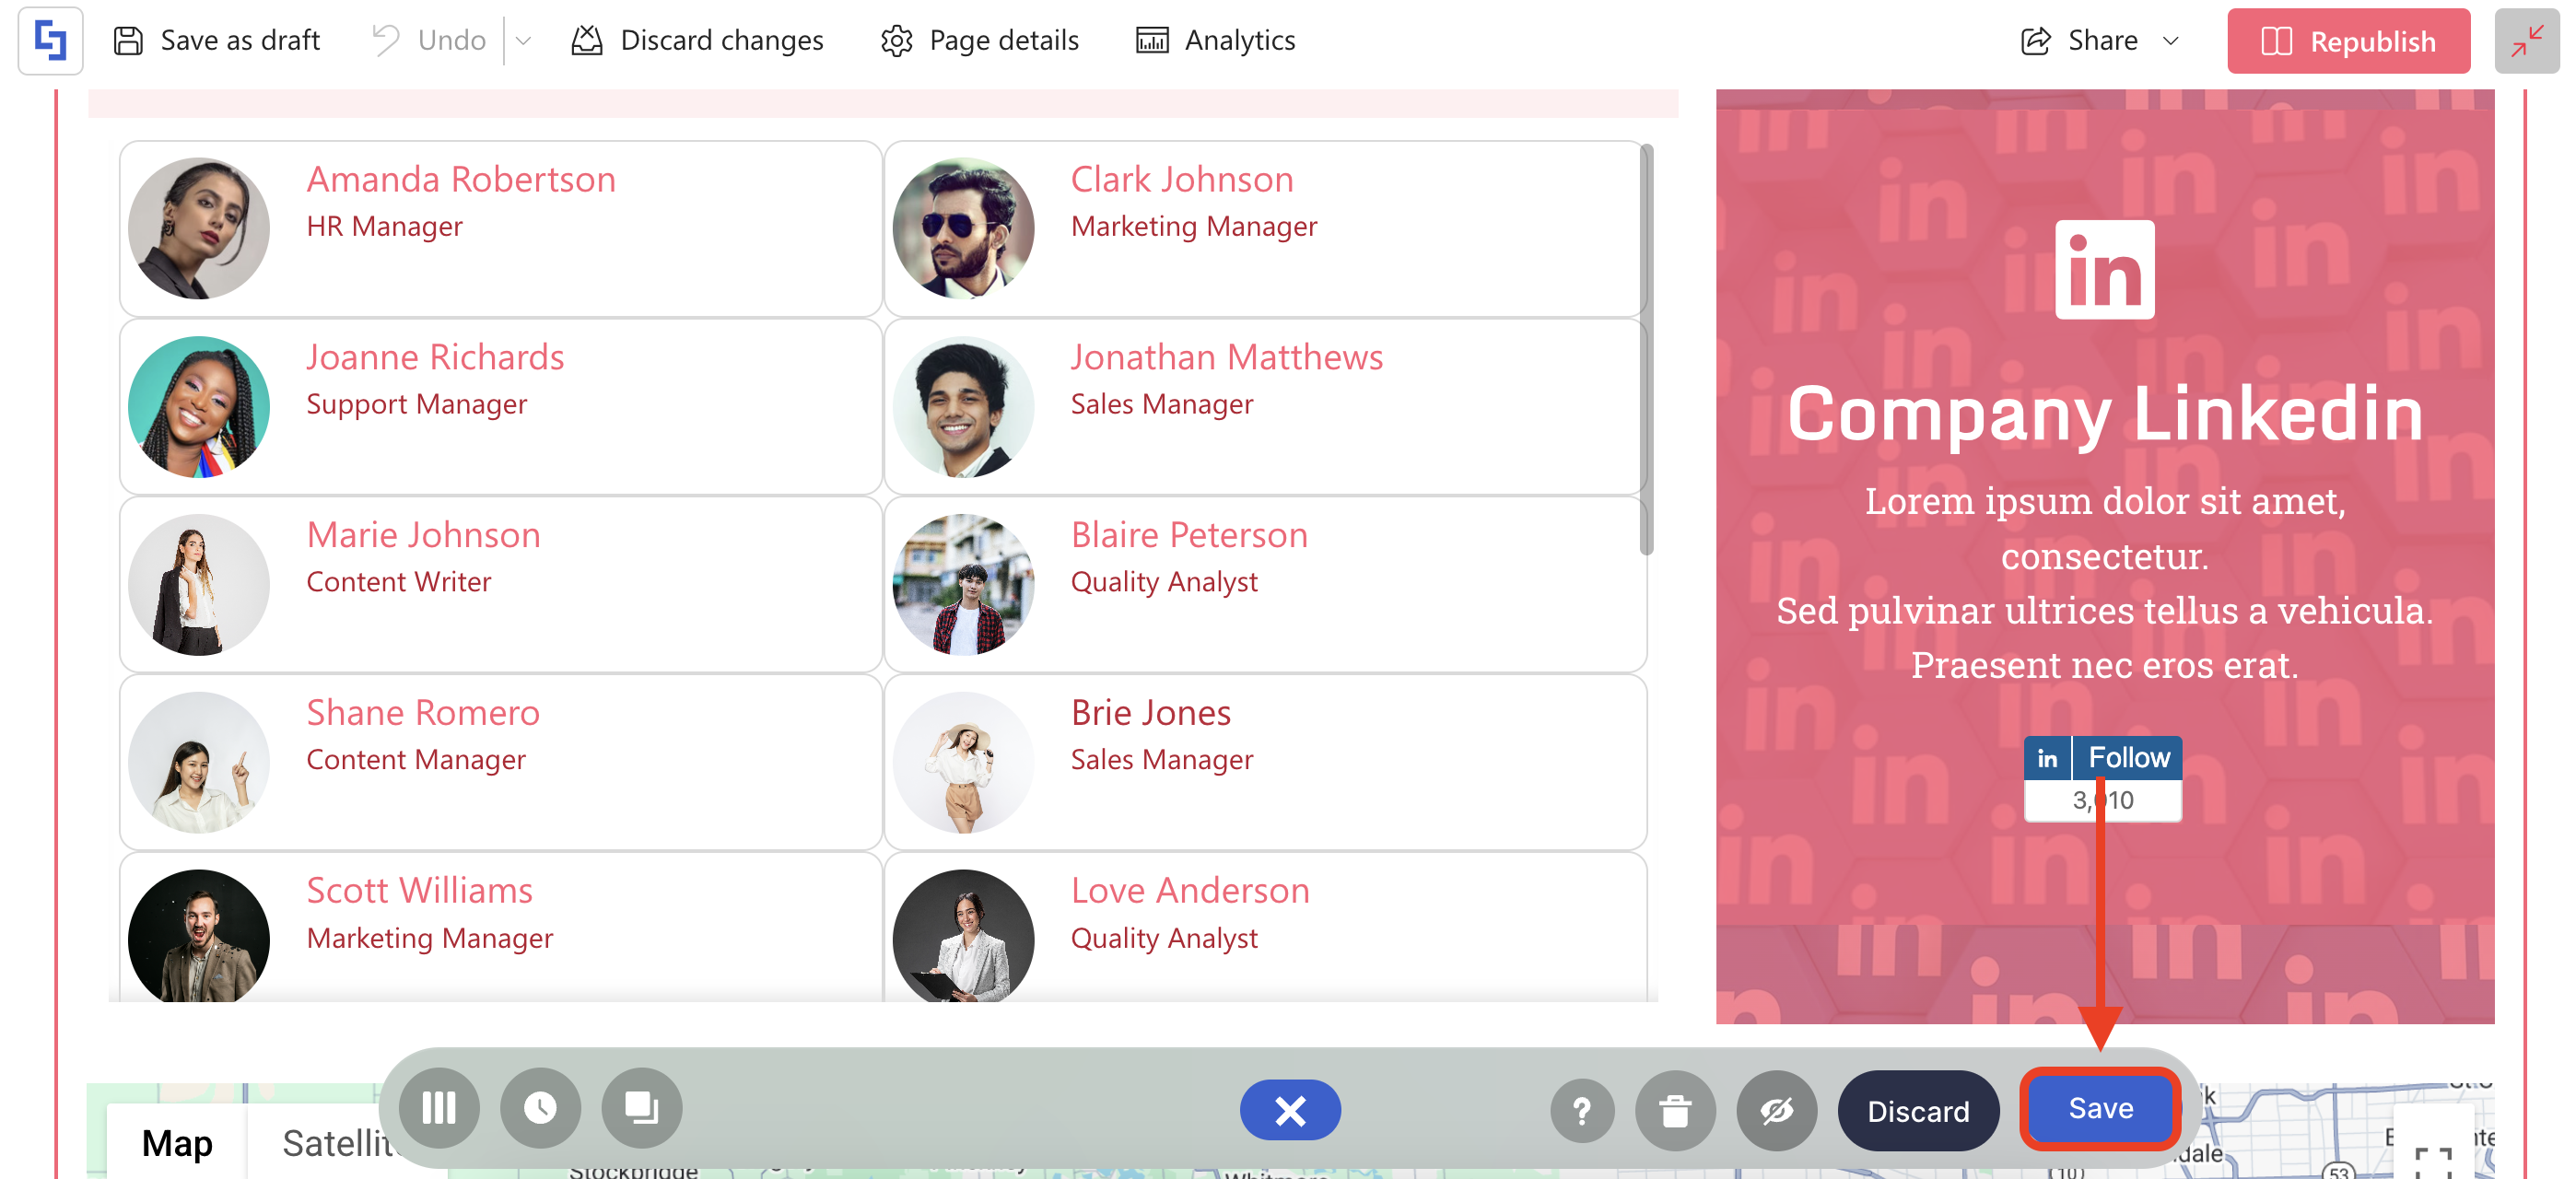Open the history clock icon
This screenshot has height=1179, width=2576.
(540, 1108)
